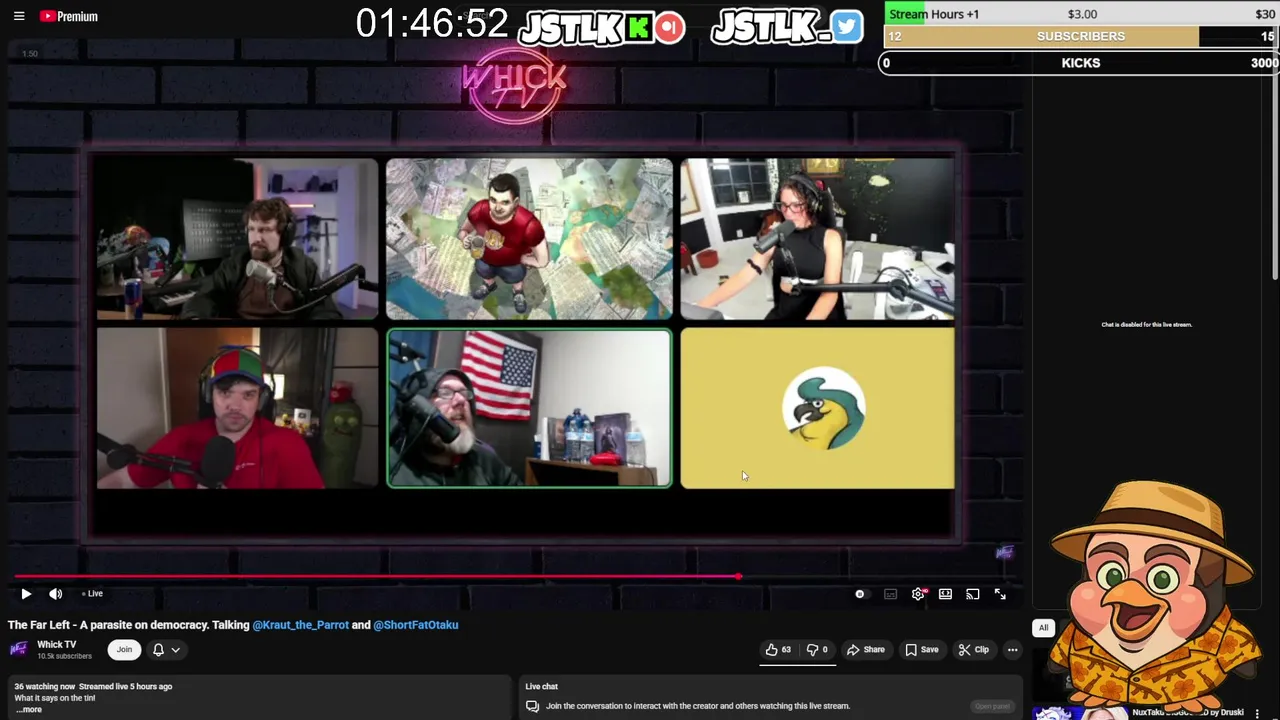Click '36 watching now' description text
This screenshot has width=1280, height=720.
pyautogui.click(x=44, y=686)
